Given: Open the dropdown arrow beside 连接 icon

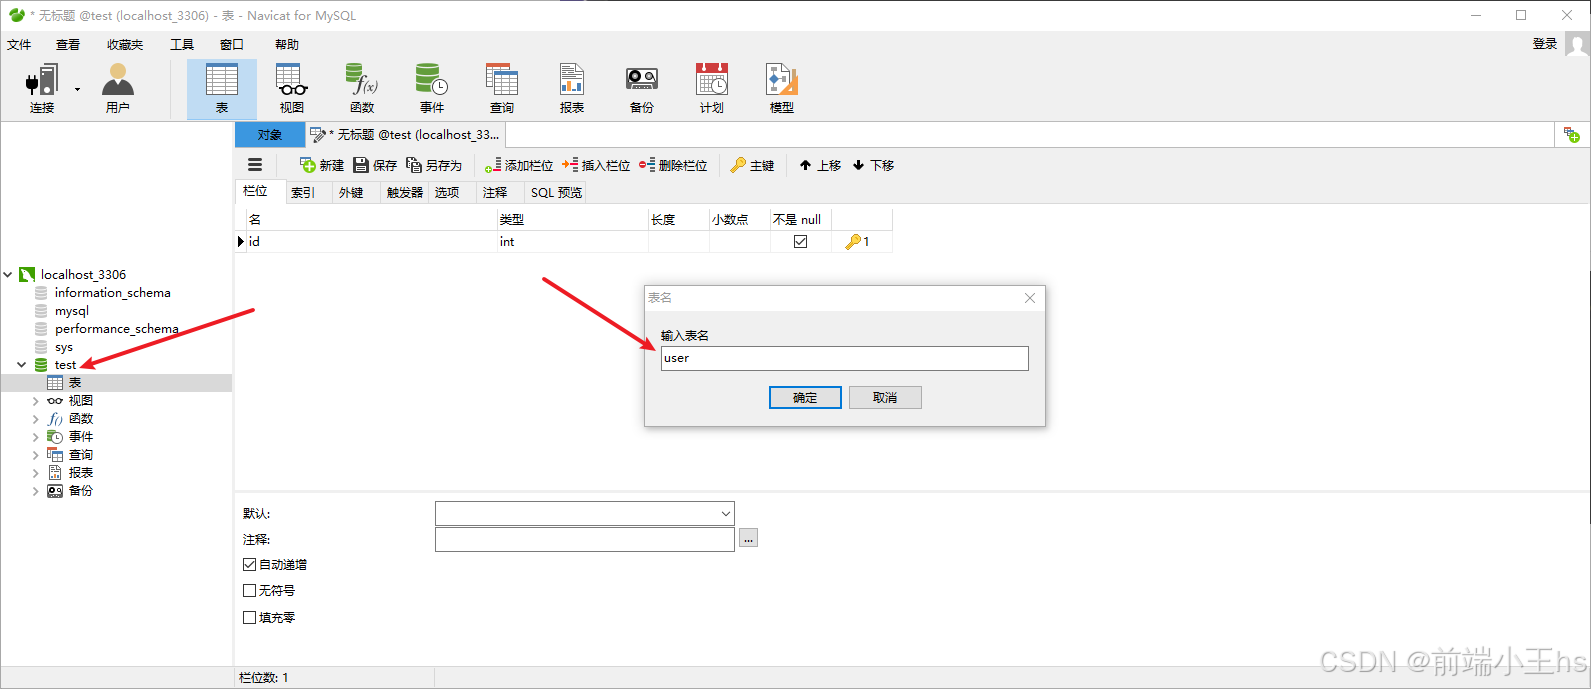Looking at the screenshot, I should coord(77,89).
